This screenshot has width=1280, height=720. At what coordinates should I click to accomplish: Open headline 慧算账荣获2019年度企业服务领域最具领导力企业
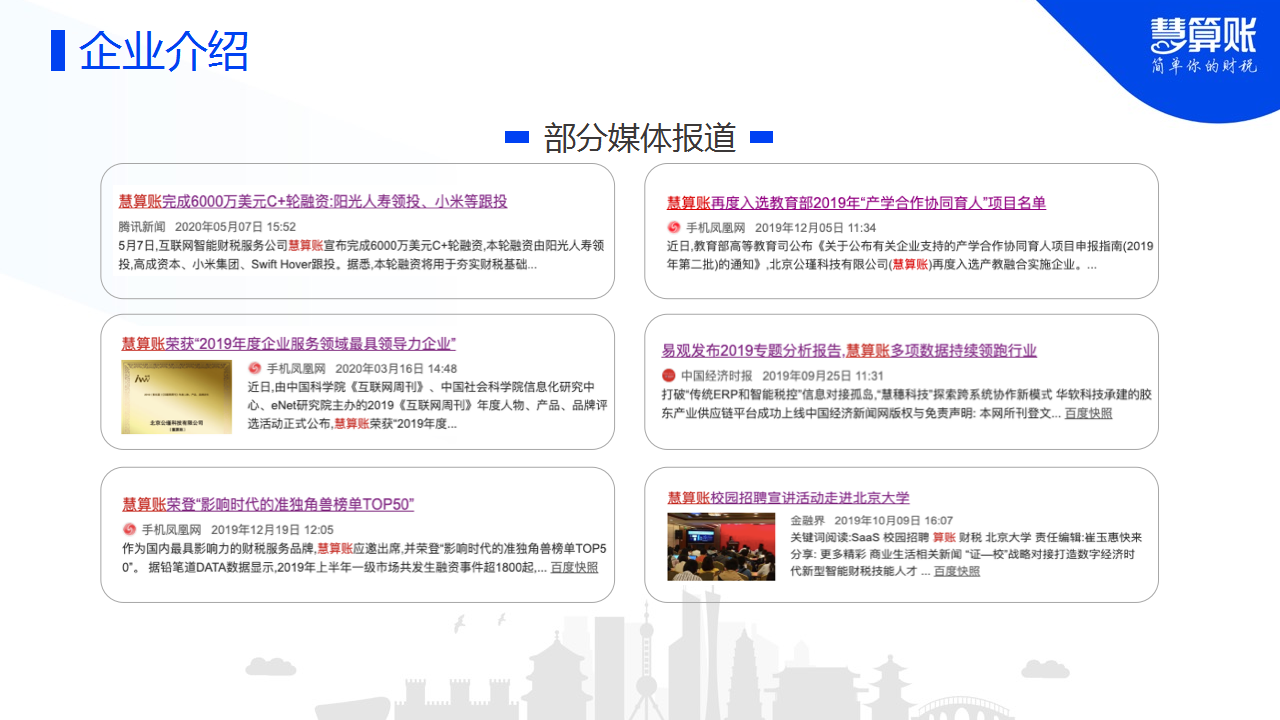(289, 344)
